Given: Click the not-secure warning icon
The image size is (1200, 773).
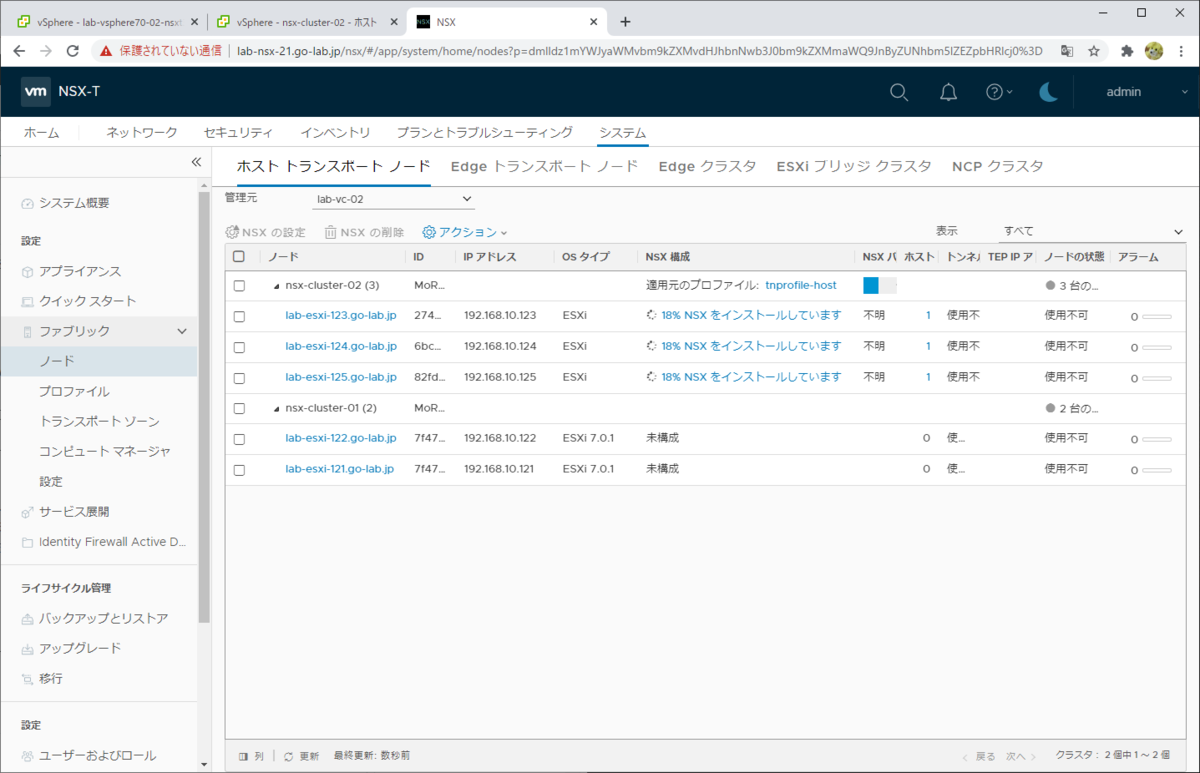Looking at the screenshot, I should [106, 50].
